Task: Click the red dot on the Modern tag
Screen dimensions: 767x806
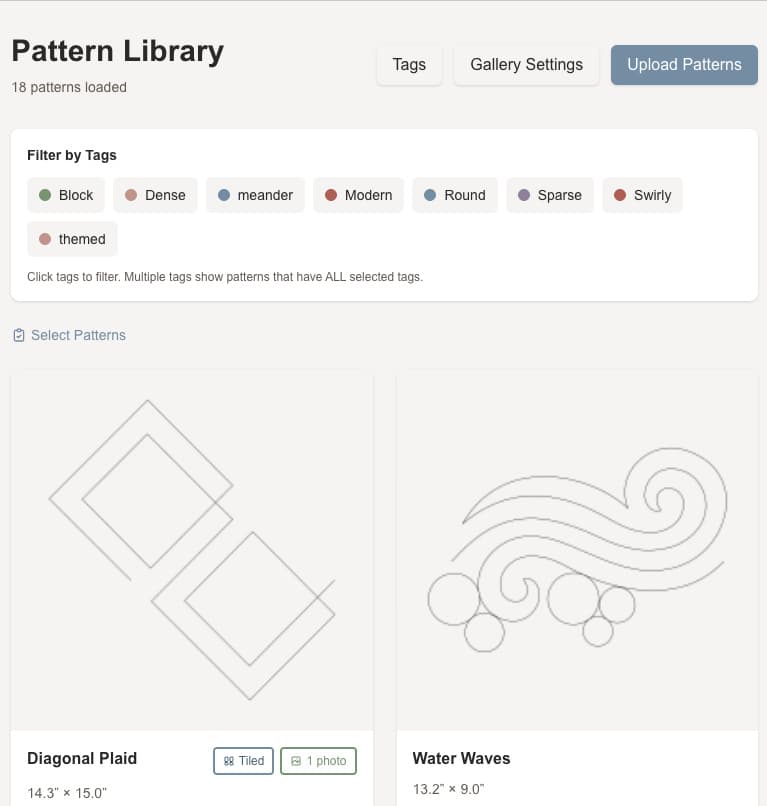Action: pyautogui.click(x=330, y=195)
